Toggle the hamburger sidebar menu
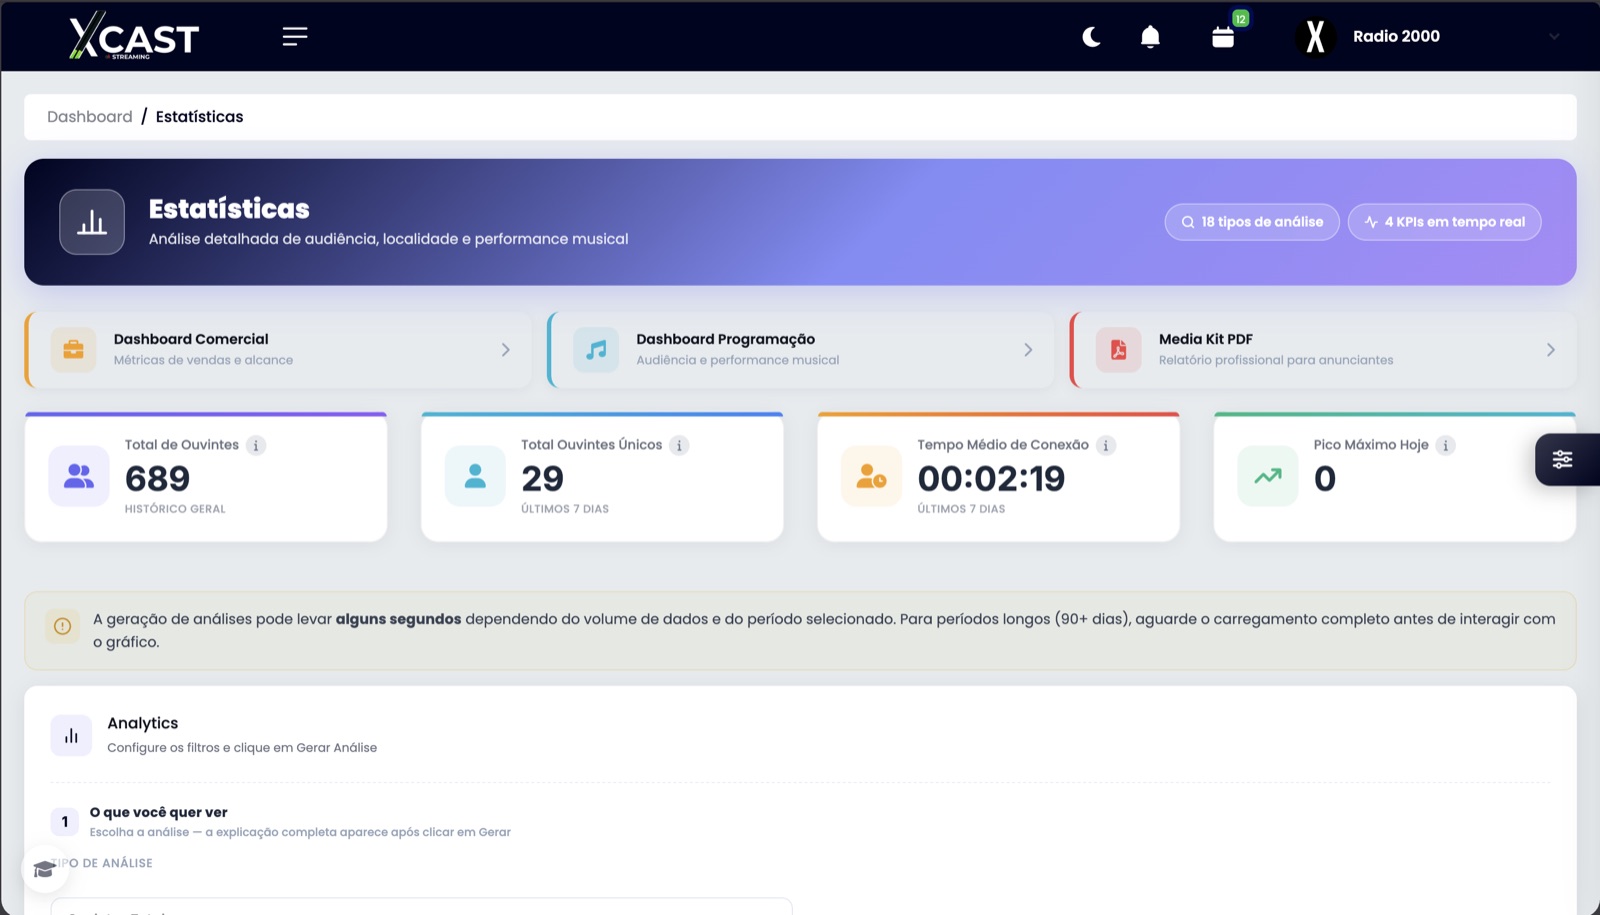Image resolution: width=1600 pixels, height=915 pixels. (294, 36)
